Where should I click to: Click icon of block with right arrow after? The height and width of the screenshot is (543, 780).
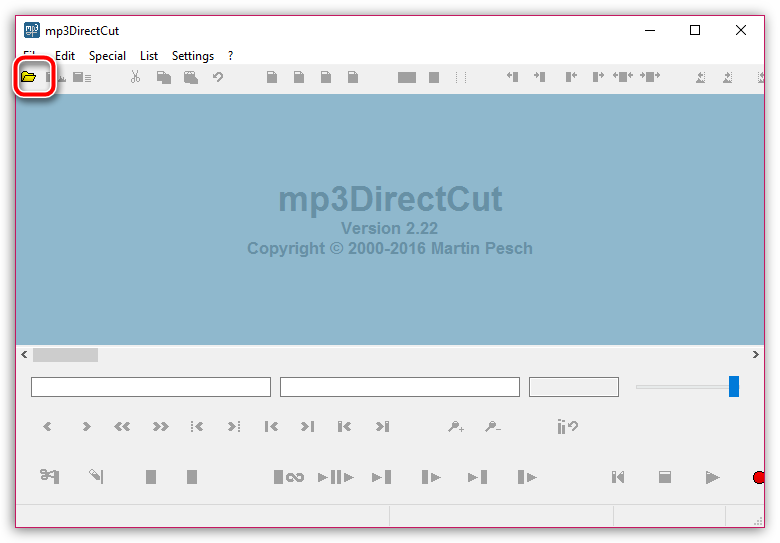click(x=598, y=77)
